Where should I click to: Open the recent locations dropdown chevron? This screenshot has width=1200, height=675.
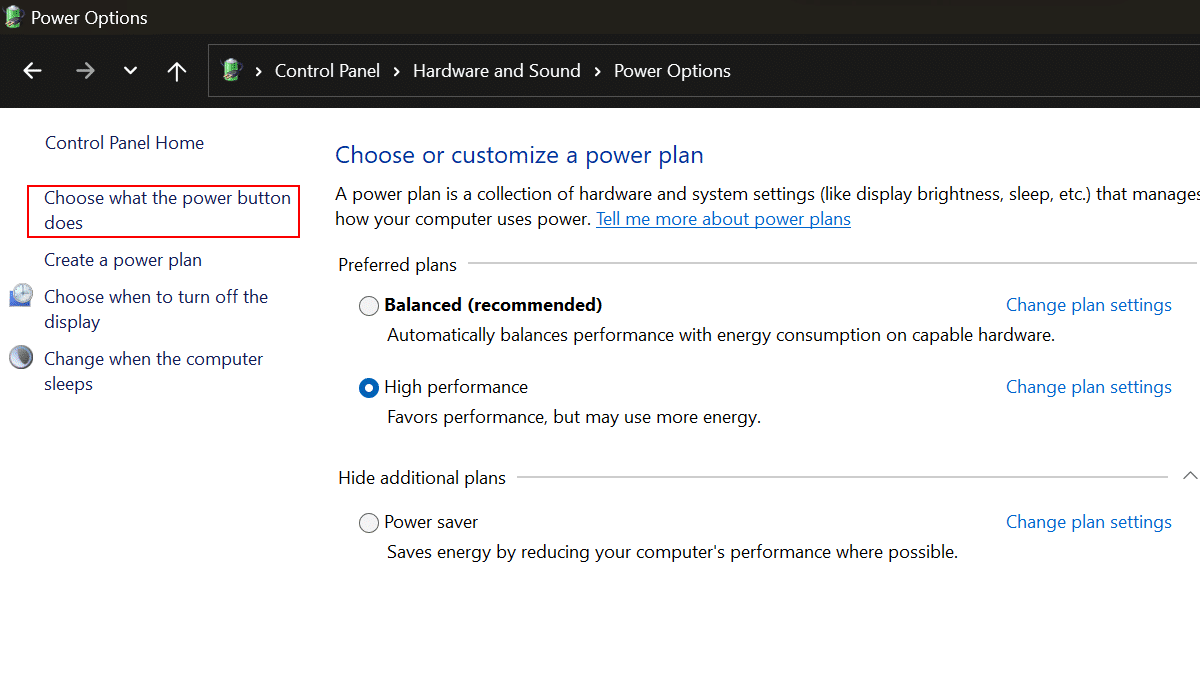130,71
